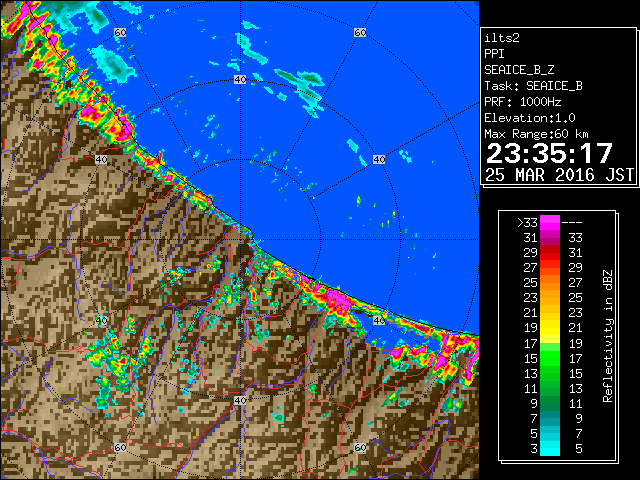This screenshot has width=640, height=480.
Task: Click the '40' range label southwest over land
Action: 101,320
